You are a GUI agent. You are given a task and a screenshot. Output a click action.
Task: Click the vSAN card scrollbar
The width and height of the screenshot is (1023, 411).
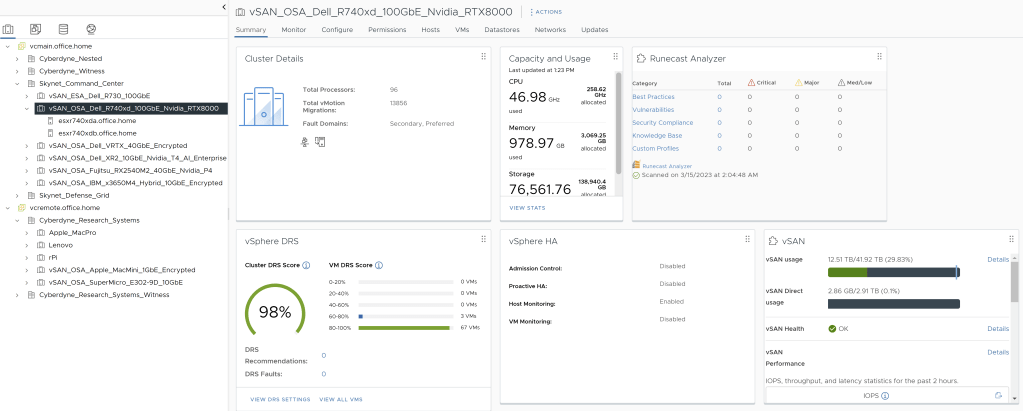pyautogui.click(x=1014, y=284)
